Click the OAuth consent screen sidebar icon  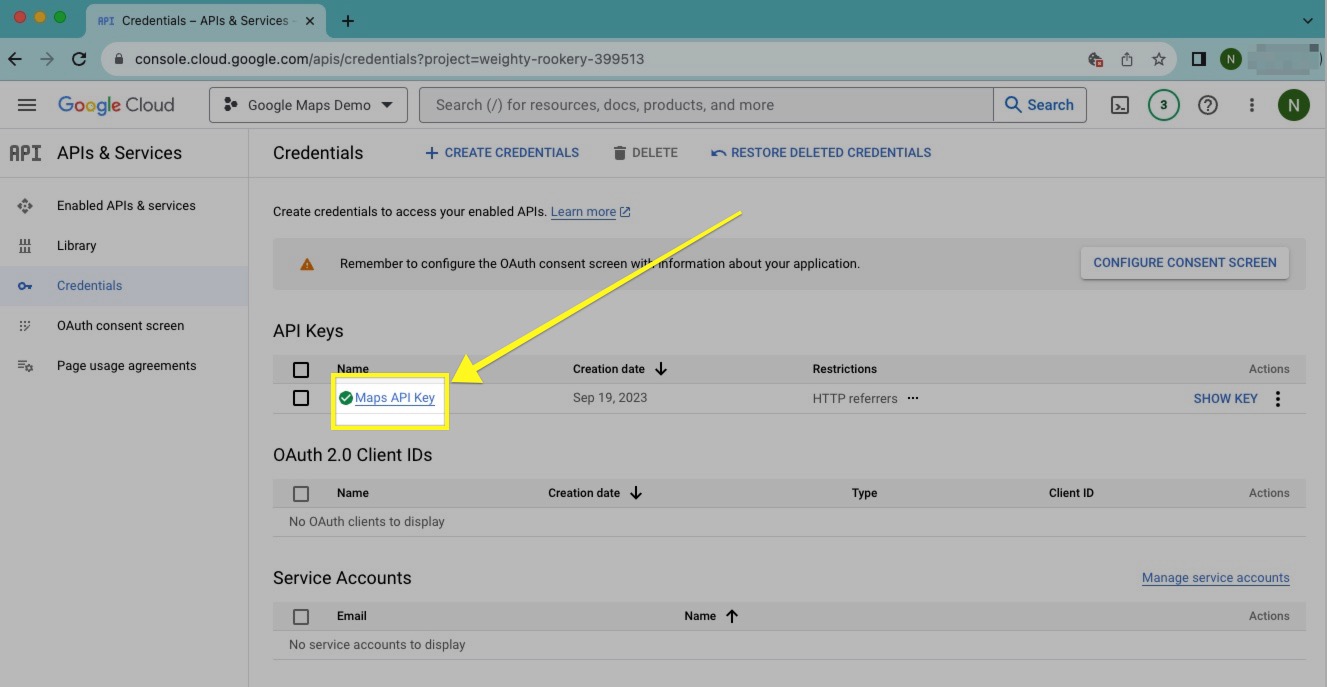25,326
